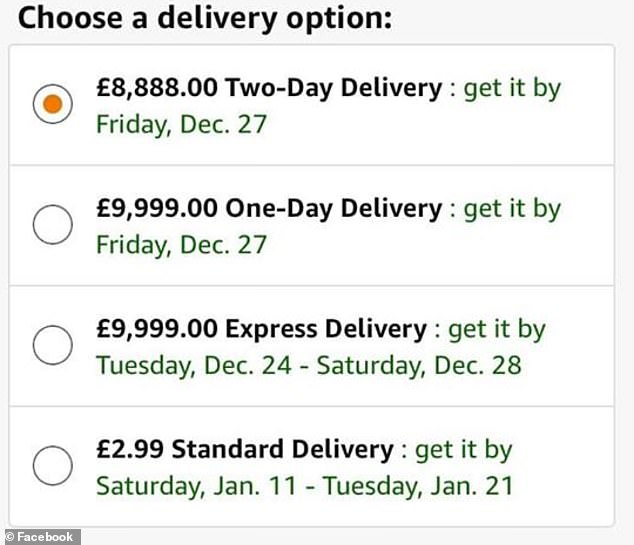Choose the £9,999.00 One-Day Delivery radio button
The width and height of the screenshot is (634, 545).
coord(53,225)
